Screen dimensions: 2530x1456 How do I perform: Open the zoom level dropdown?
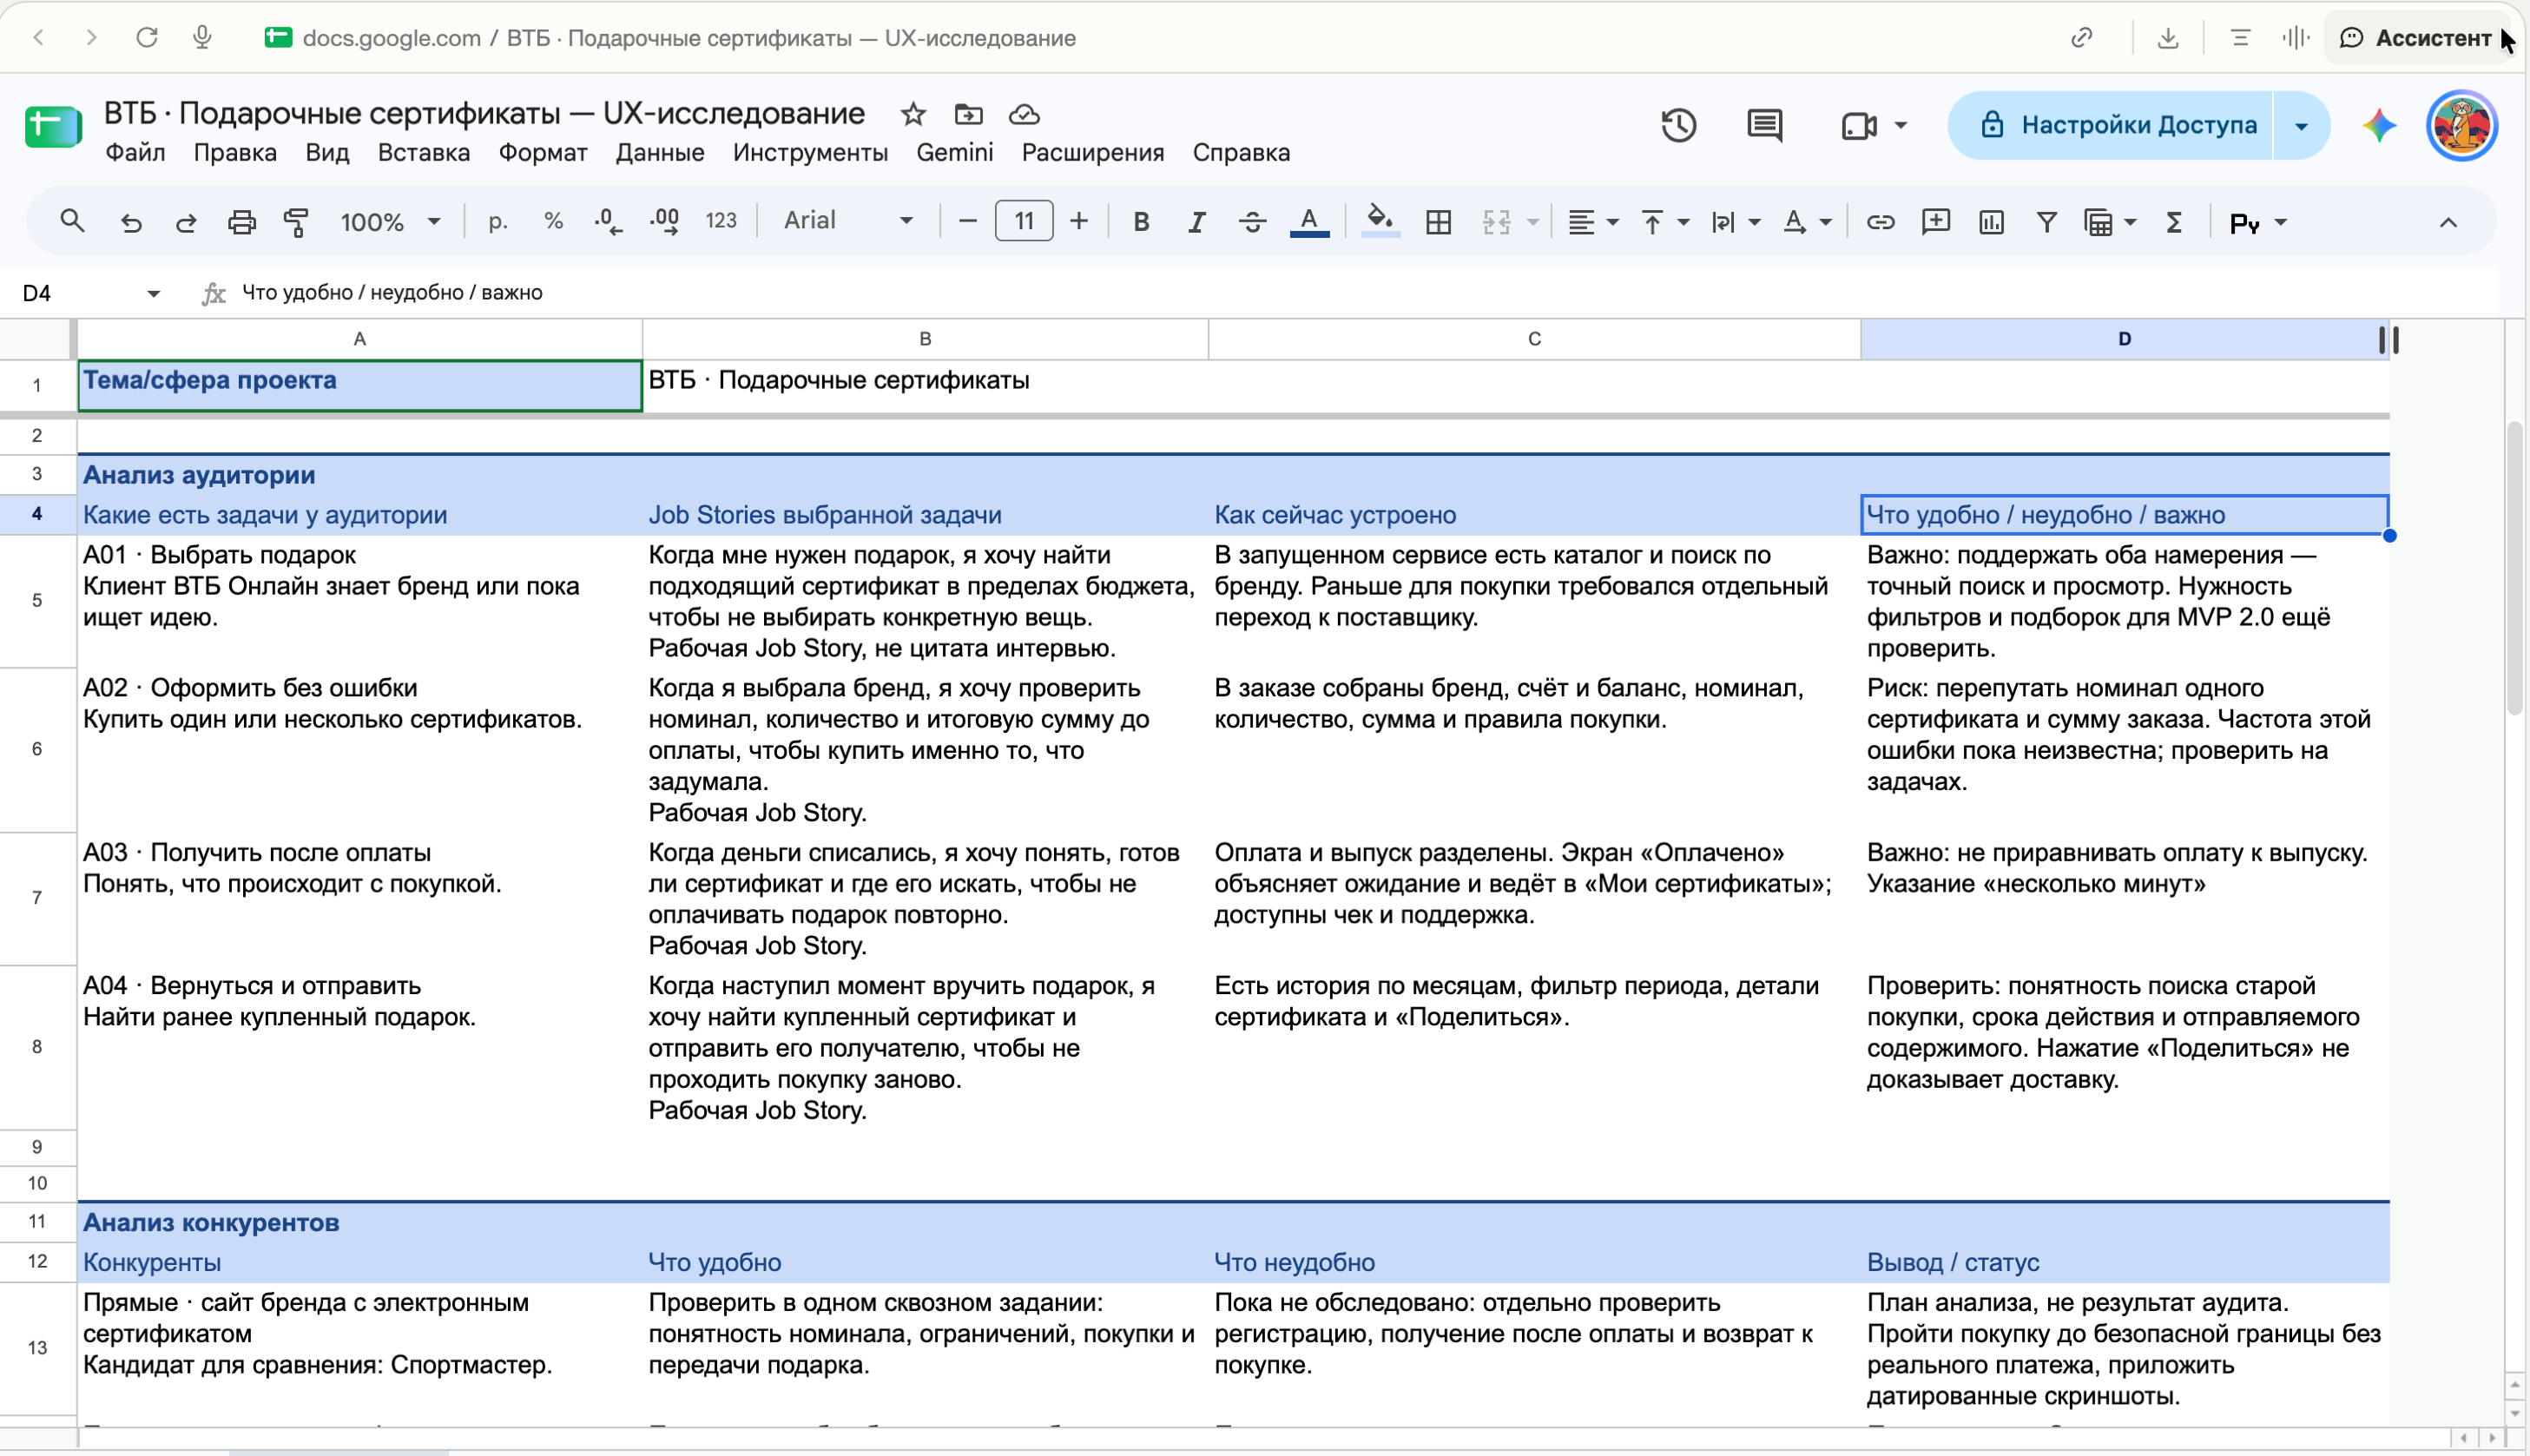tap(390, 222)
